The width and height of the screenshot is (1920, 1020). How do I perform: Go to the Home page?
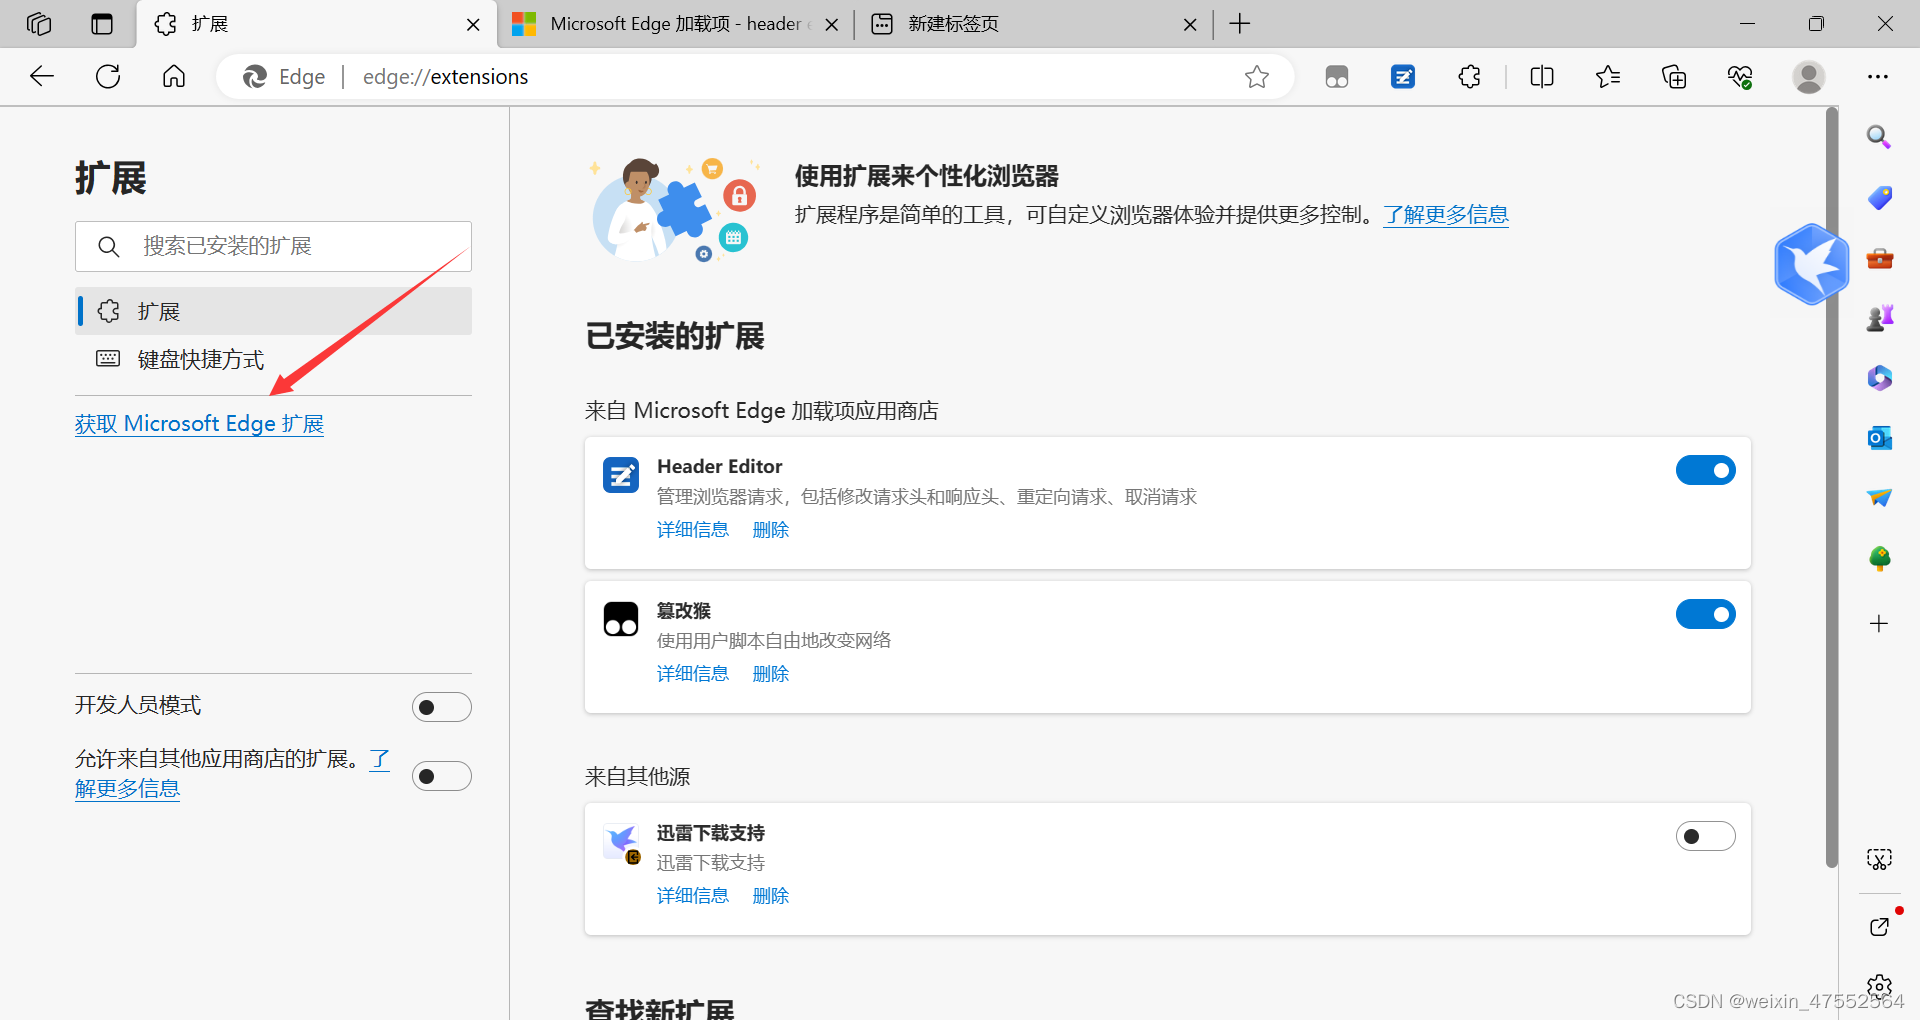tap(174, 76)
